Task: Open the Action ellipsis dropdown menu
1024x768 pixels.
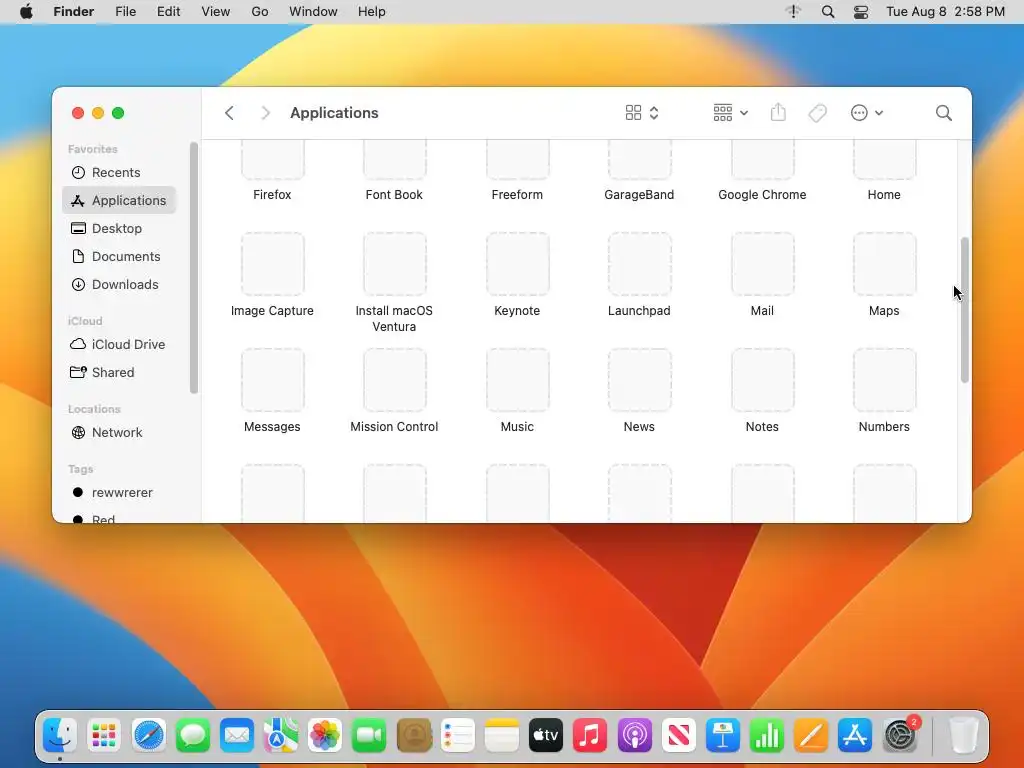Action: coord(867,113)
